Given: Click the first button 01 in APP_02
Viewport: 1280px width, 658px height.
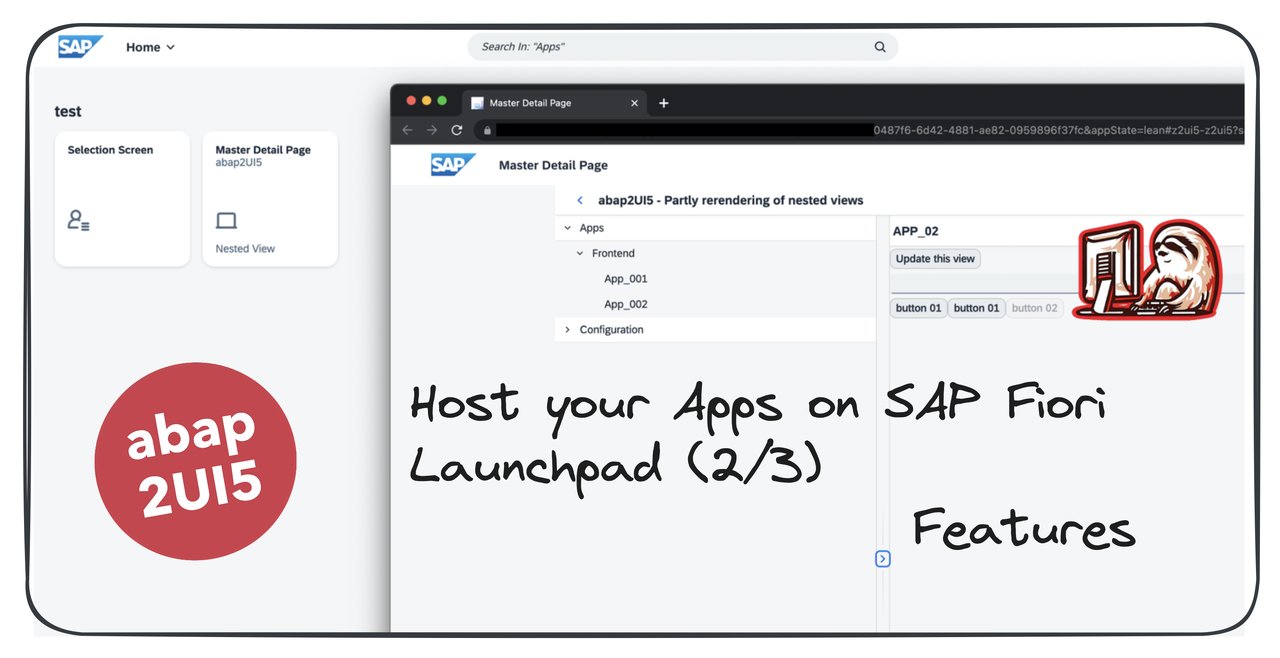Looking at the screenshot, I should pos(917,308).
